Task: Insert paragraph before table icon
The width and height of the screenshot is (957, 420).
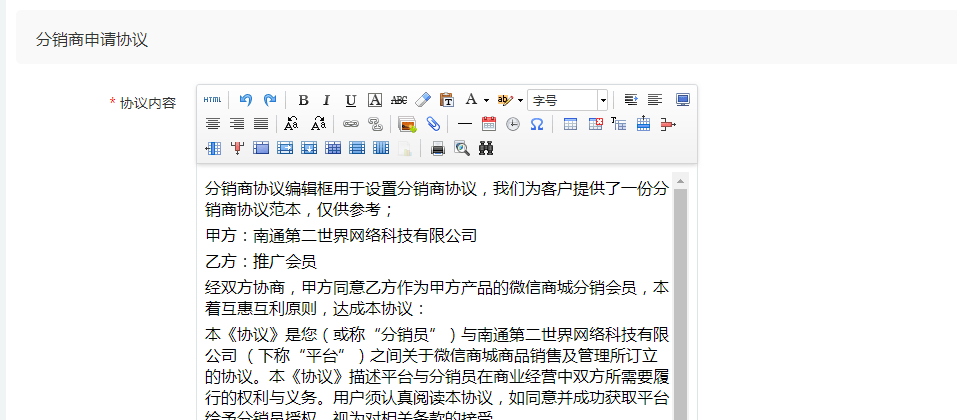Action: pos(619,125)
